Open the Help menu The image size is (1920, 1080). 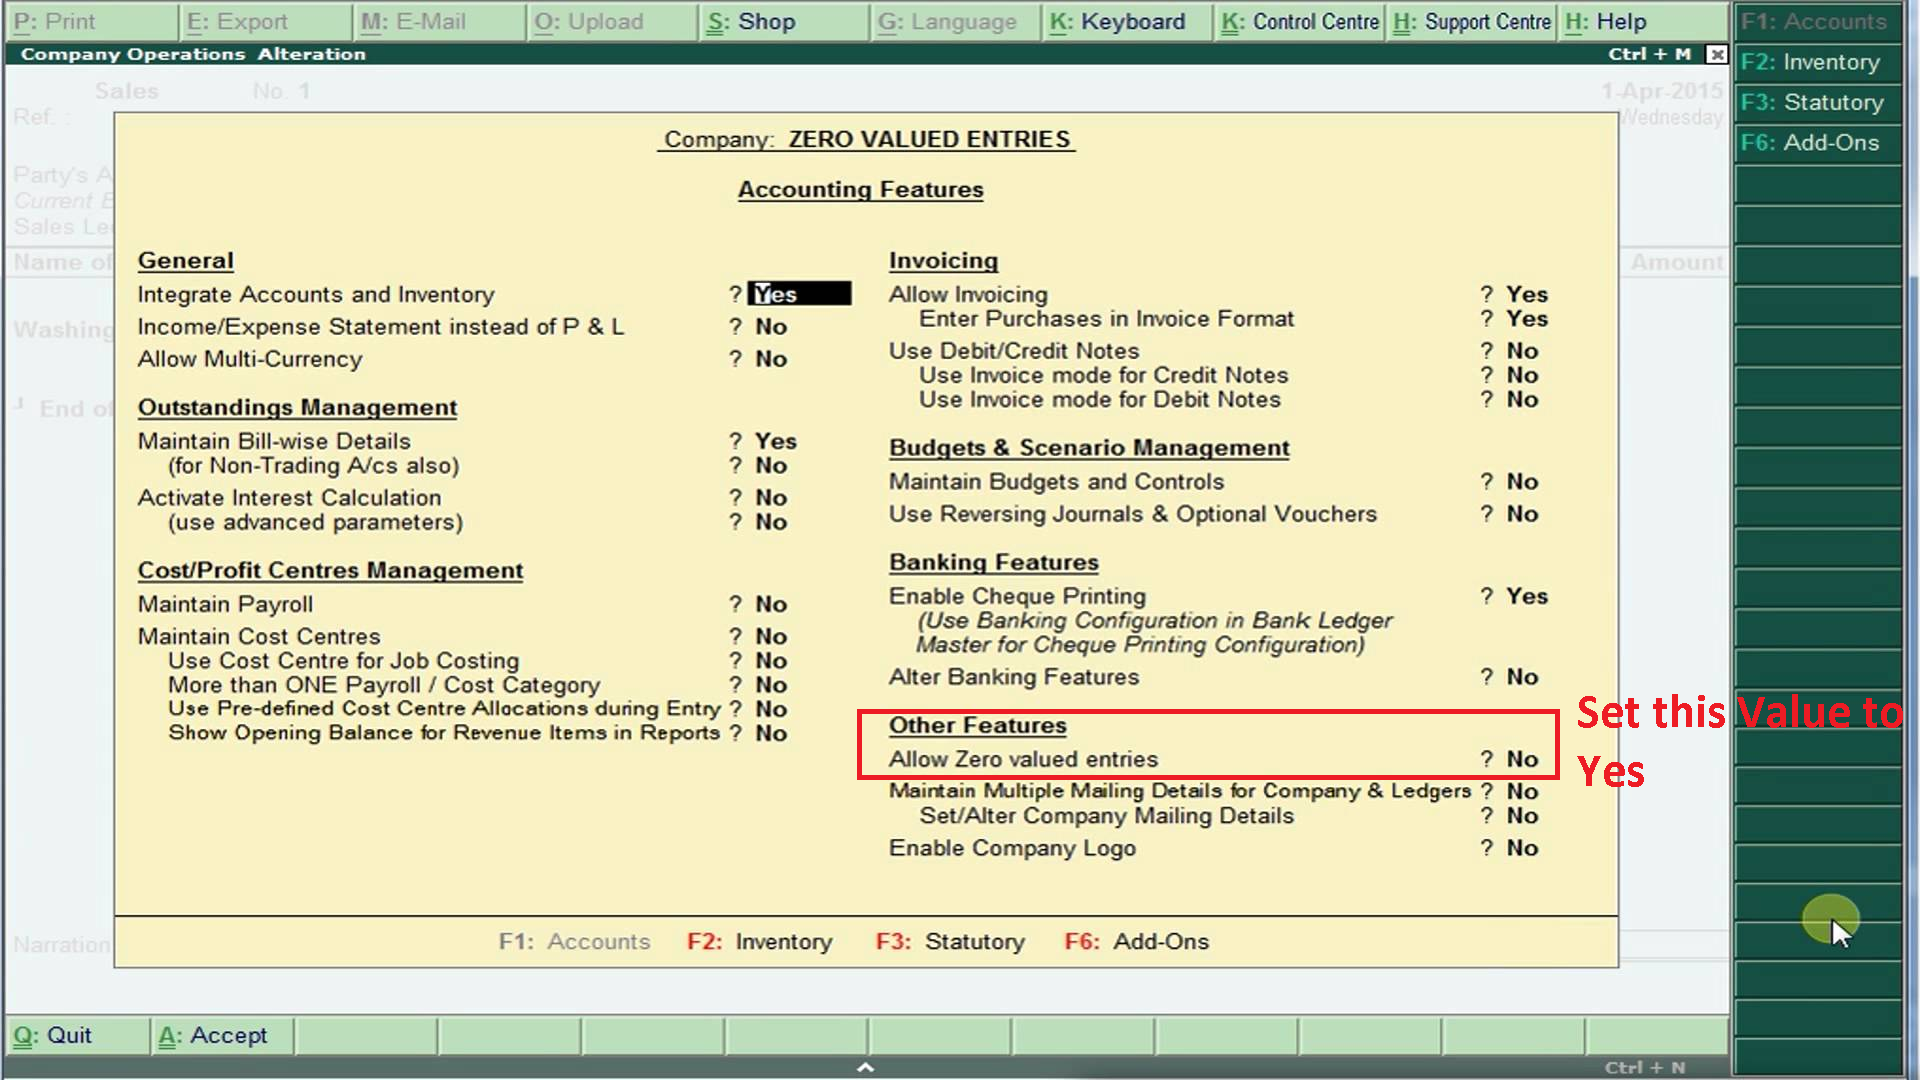(x=1643, y=21)
